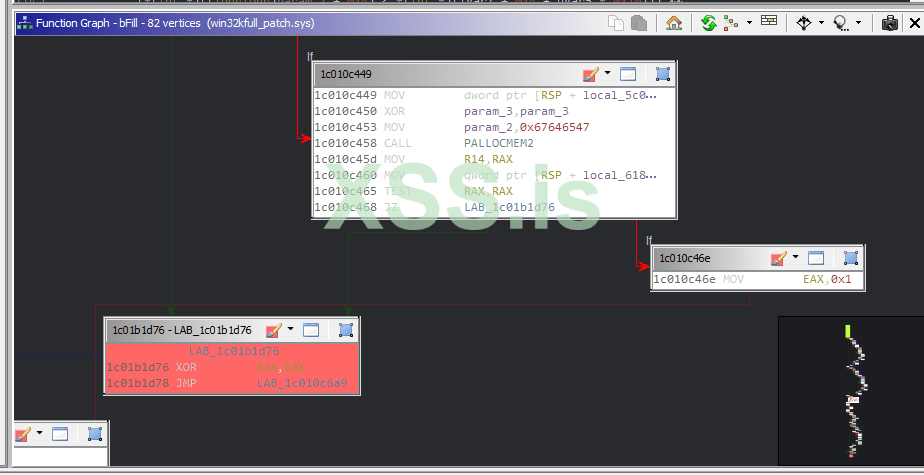924x475 pixels.
Task: Set background color for block 1c010c46e
Action: click(x=779, y=258)
